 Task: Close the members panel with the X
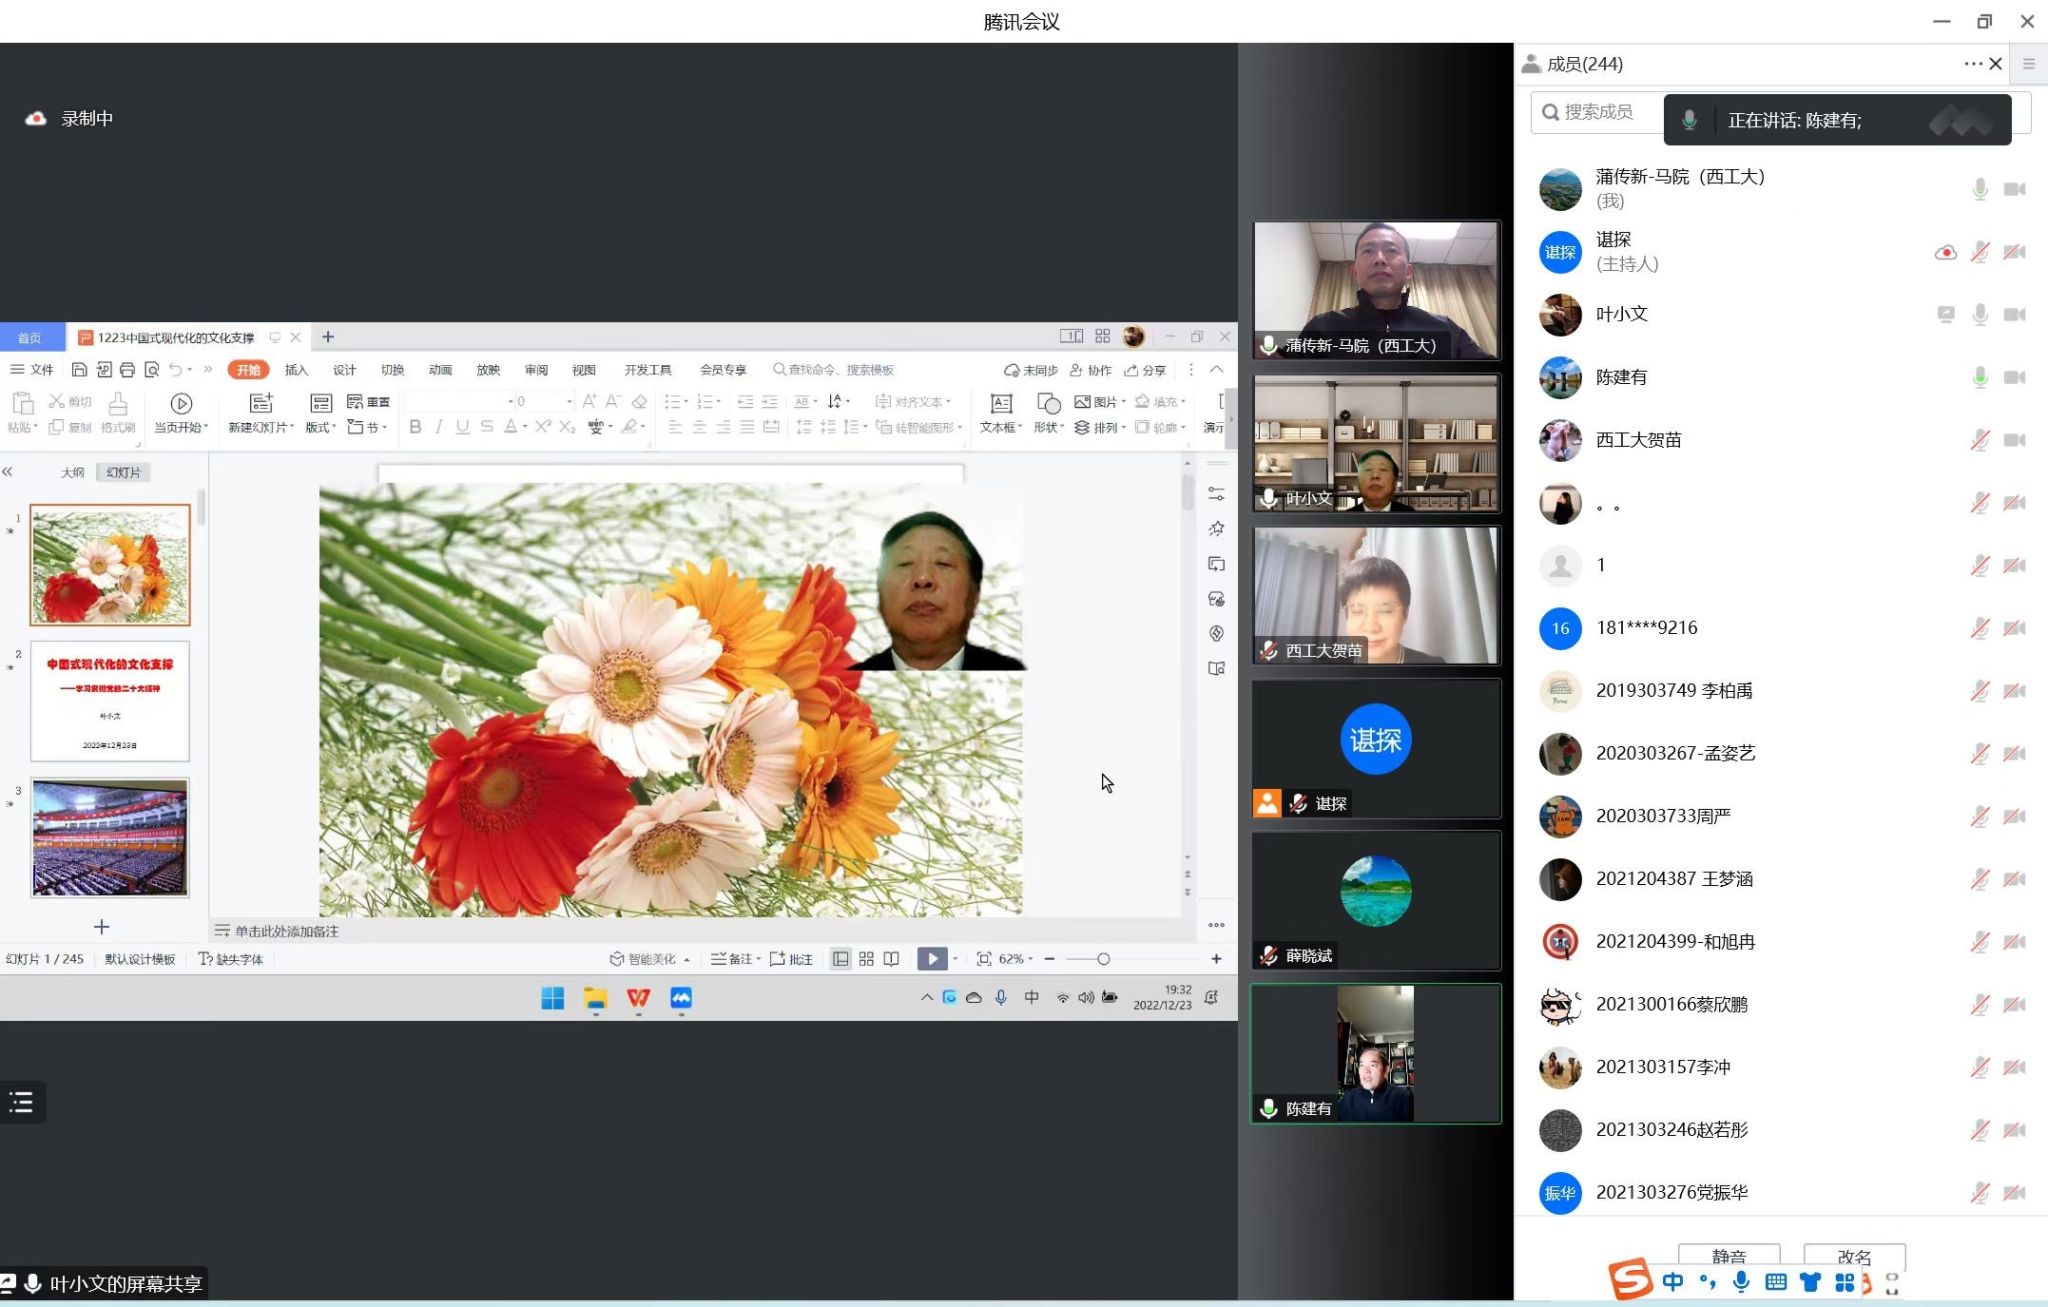pyautogui.click(x=1995, y=63)
